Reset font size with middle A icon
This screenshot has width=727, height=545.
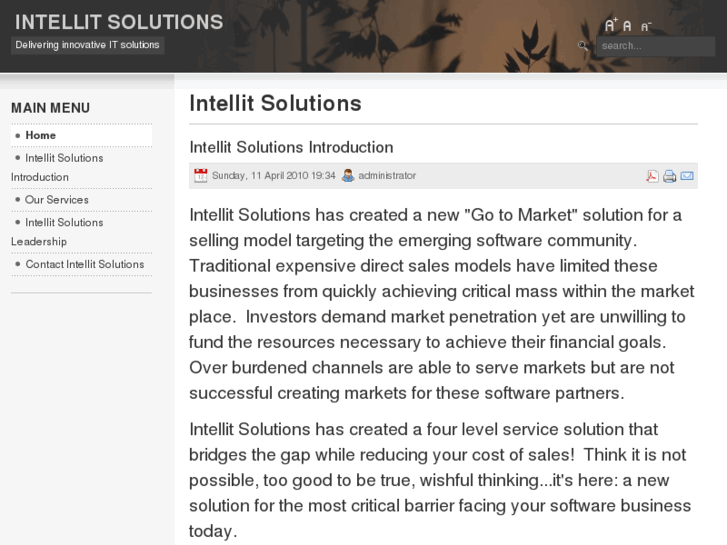click(x=627, y=27)
